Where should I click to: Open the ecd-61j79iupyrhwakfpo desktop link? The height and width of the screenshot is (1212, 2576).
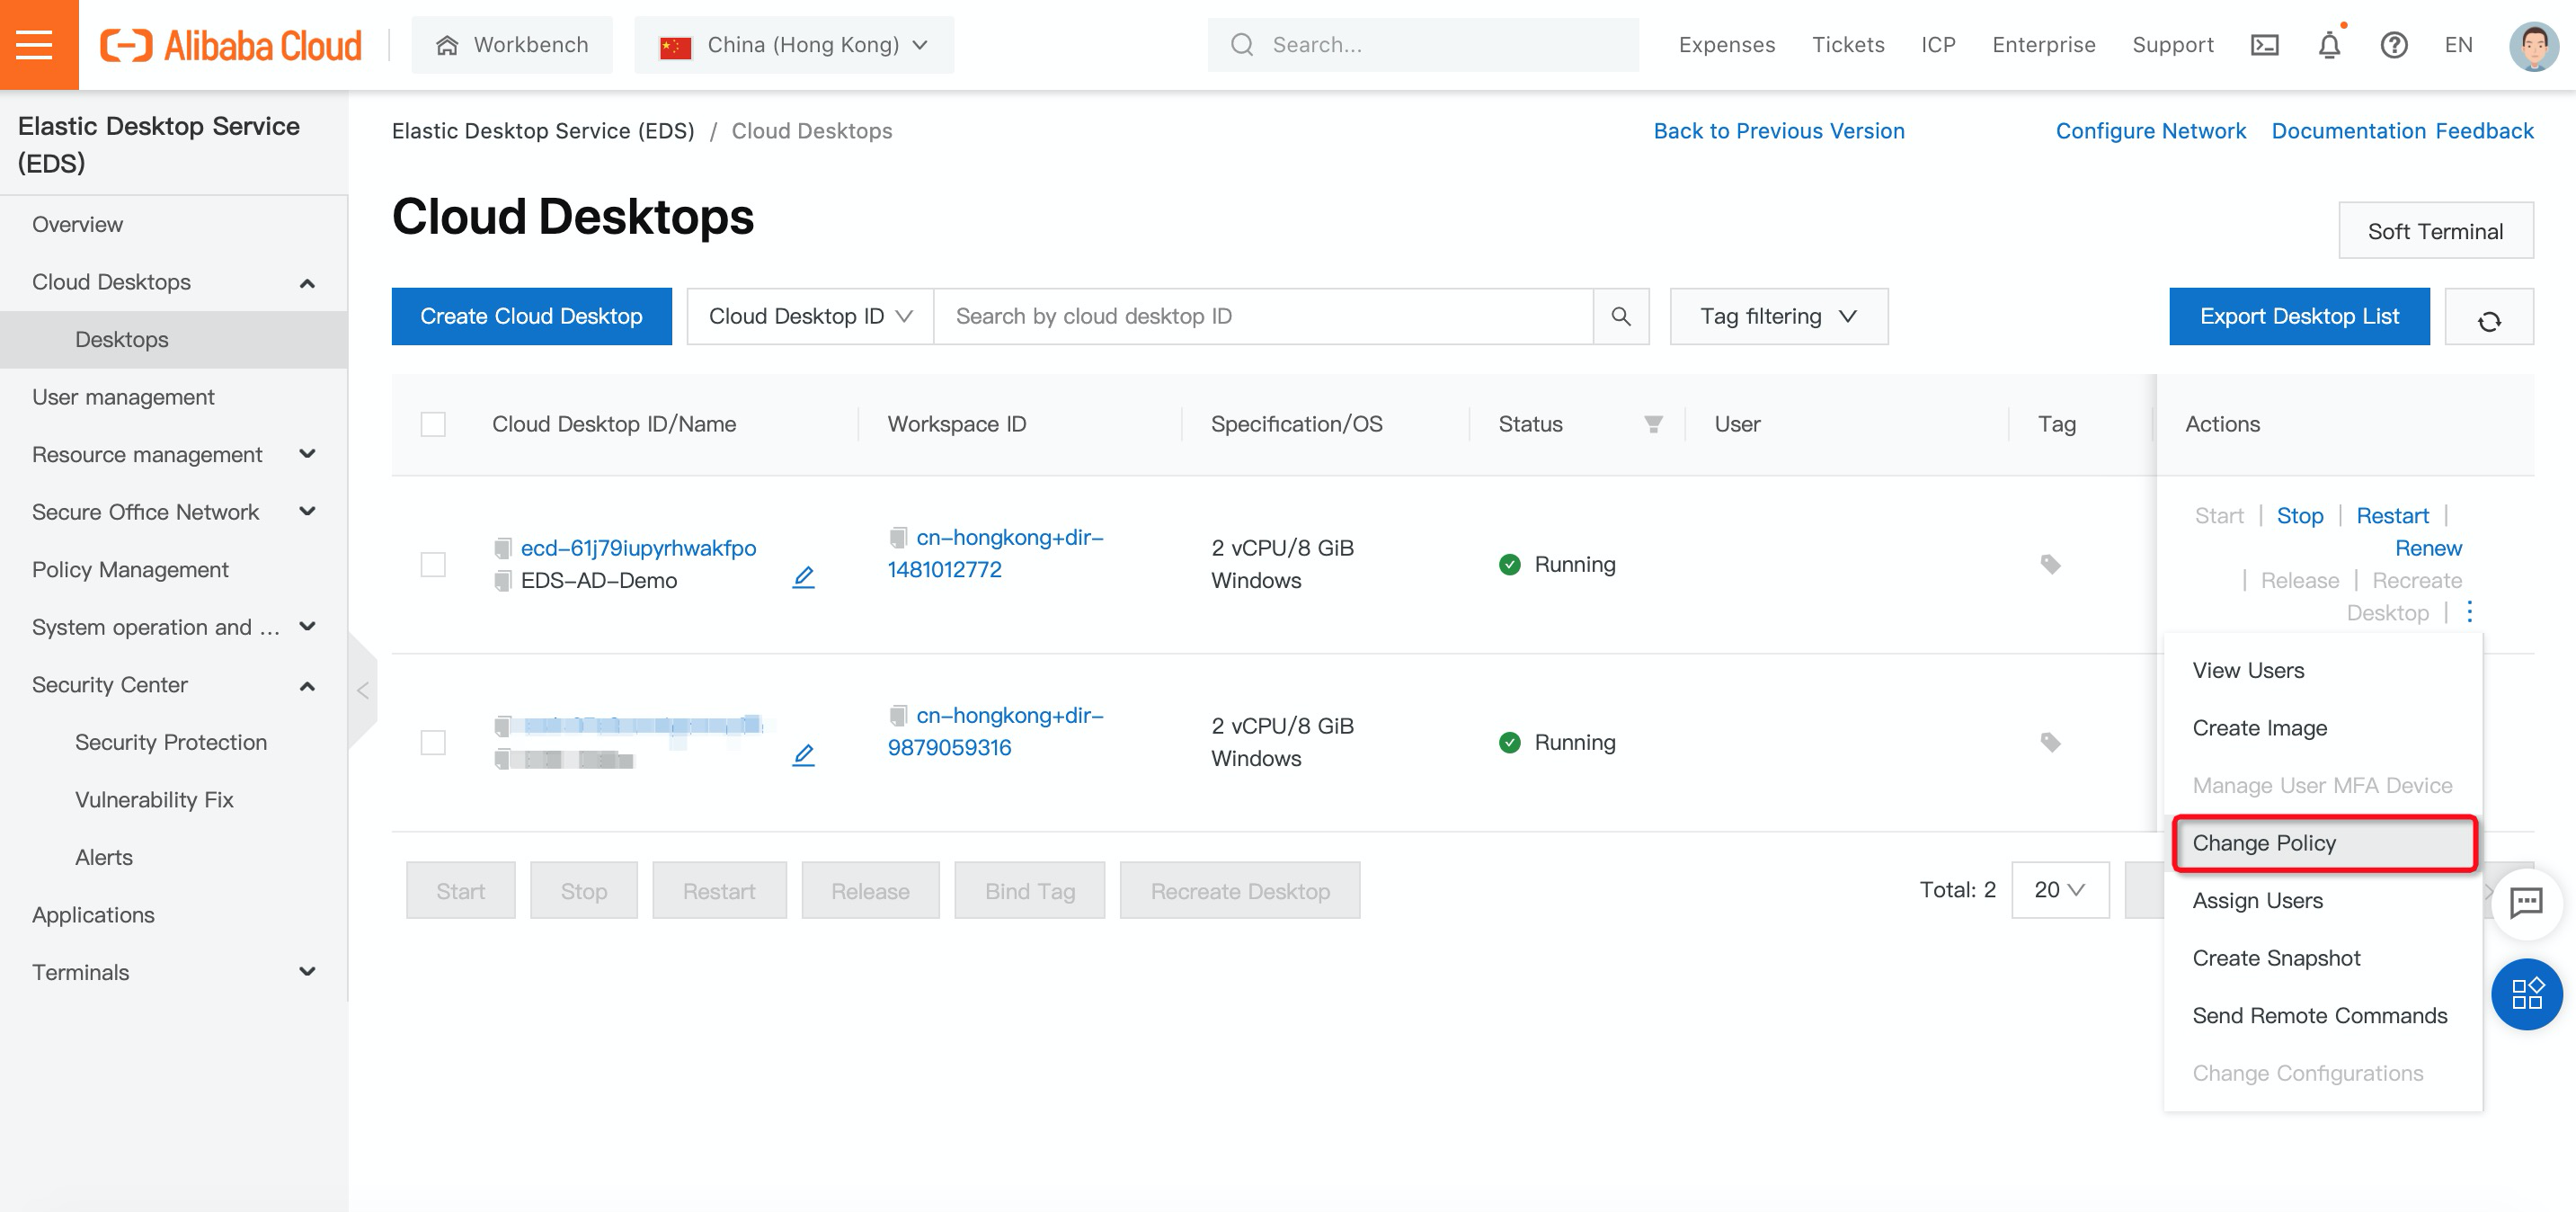point(638,548)
